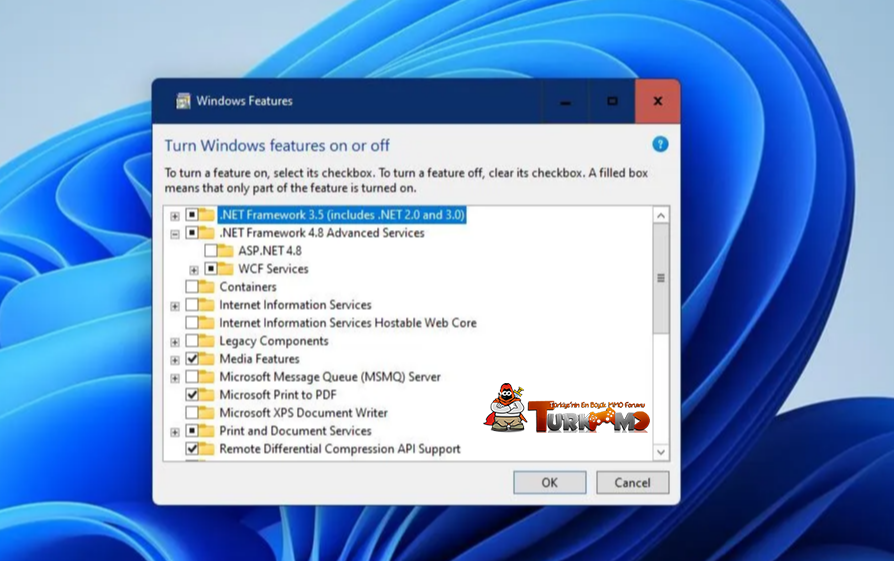
Task: Select the 'Legacy Components' label
Action: pyautogui.click(x=274, y=340)
